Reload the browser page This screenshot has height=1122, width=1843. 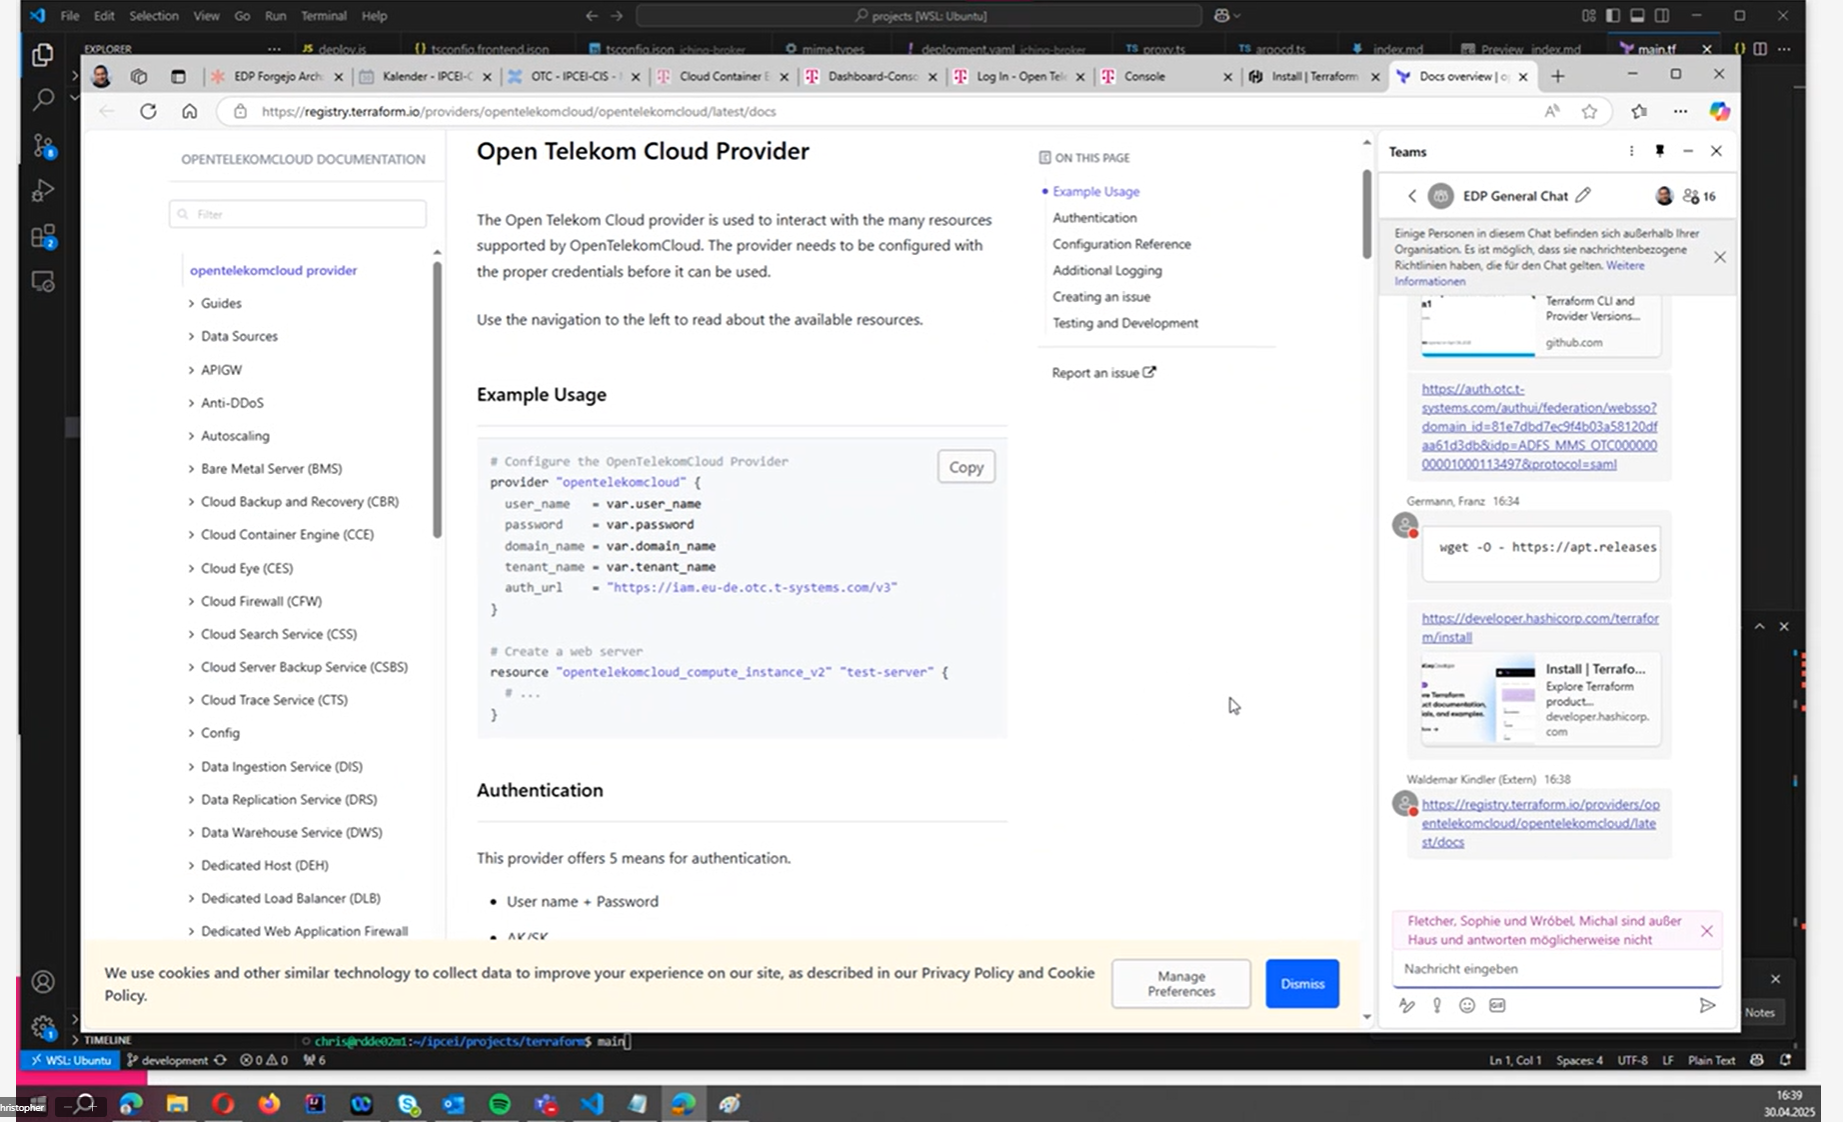tap(148, 111)
